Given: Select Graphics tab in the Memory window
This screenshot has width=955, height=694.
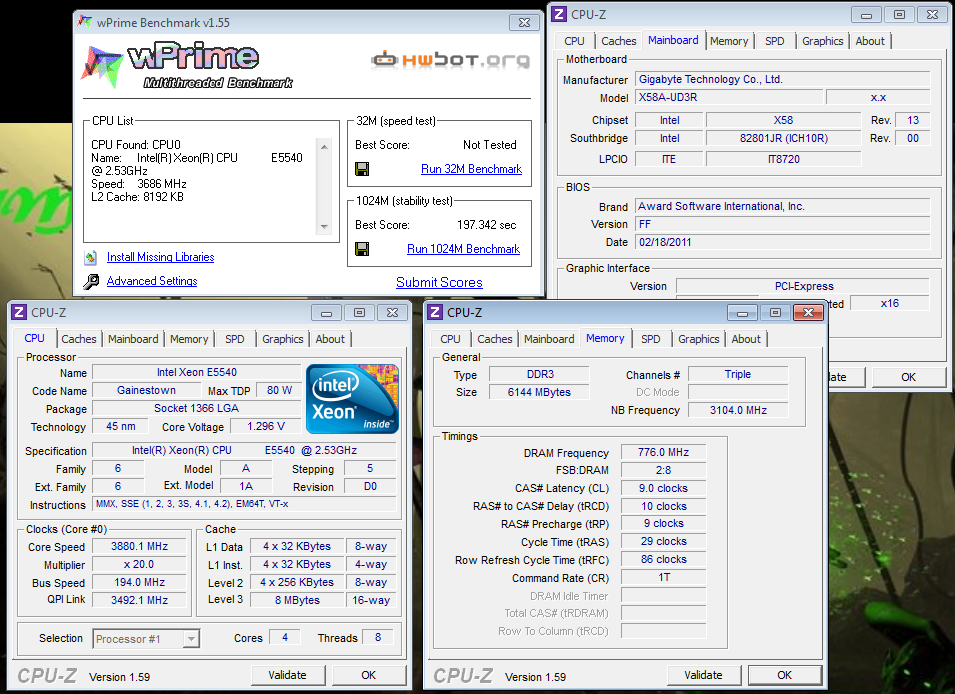Looking at the screenshot, I should [x=699, y=339].
